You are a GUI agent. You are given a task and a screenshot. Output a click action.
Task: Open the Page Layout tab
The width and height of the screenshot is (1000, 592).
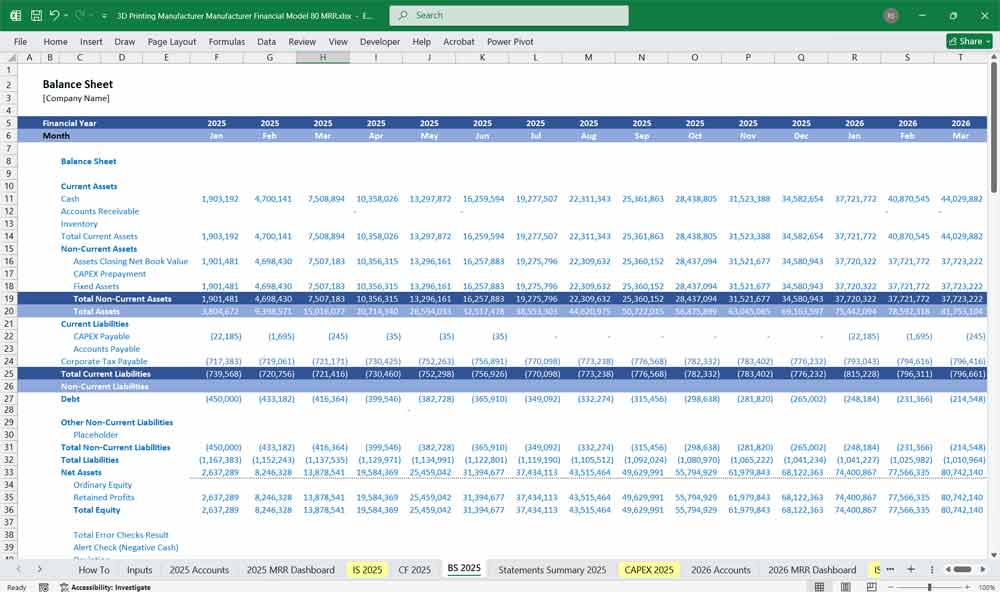(172, 41)
